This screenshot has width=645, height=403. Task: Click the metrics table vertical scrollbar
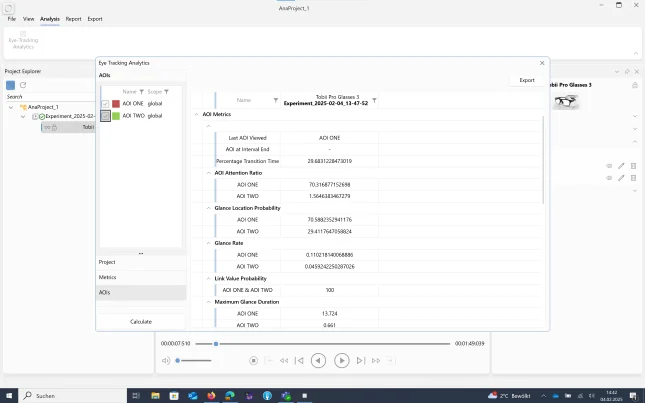click(543, 160)
